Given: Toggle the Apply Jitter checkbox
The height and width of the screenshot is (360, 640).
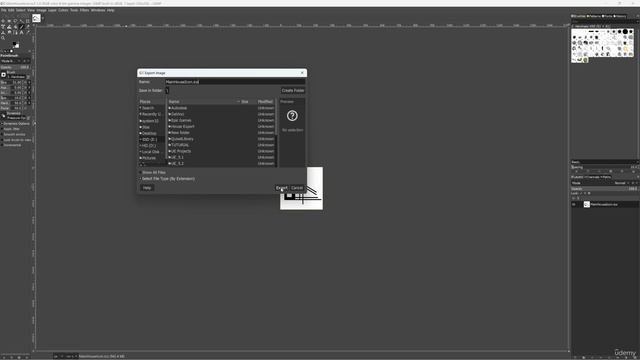Looking at the screenshot, I should (x=2, y=129).
